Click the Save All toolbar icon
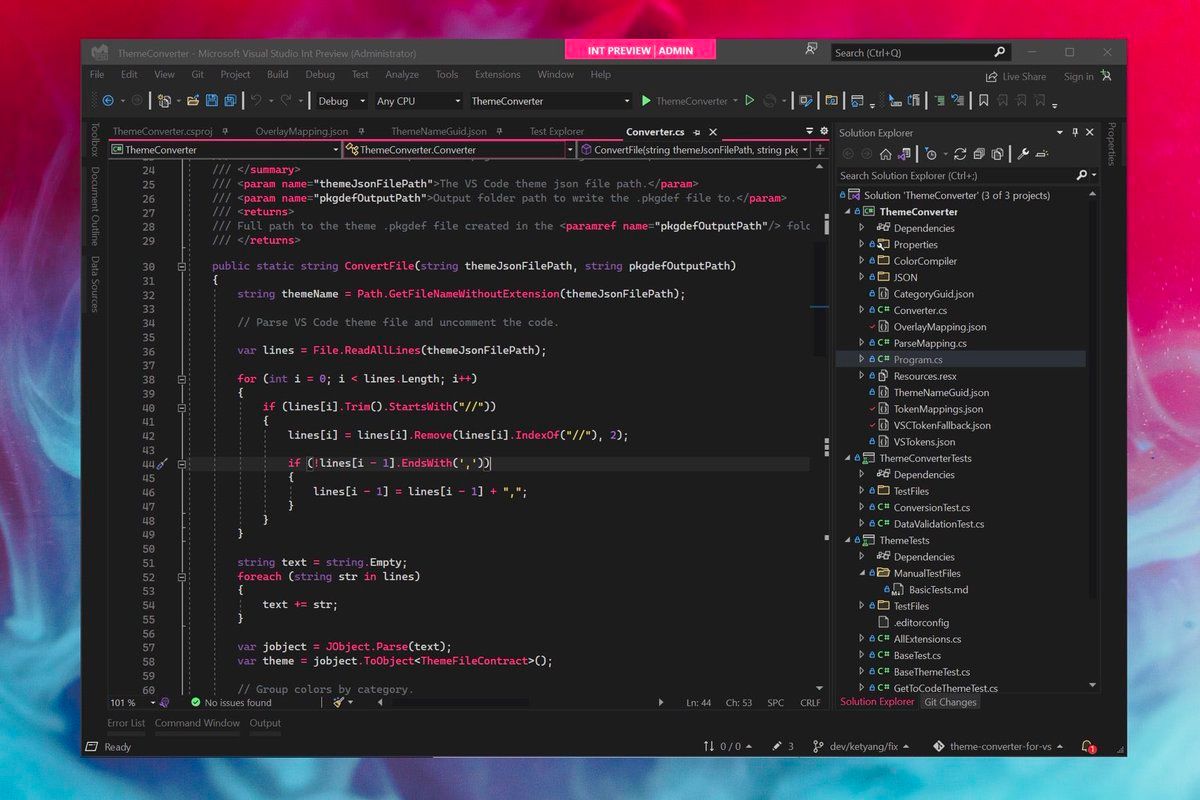This screenshot has height=800, width=1200. point(230,101)
